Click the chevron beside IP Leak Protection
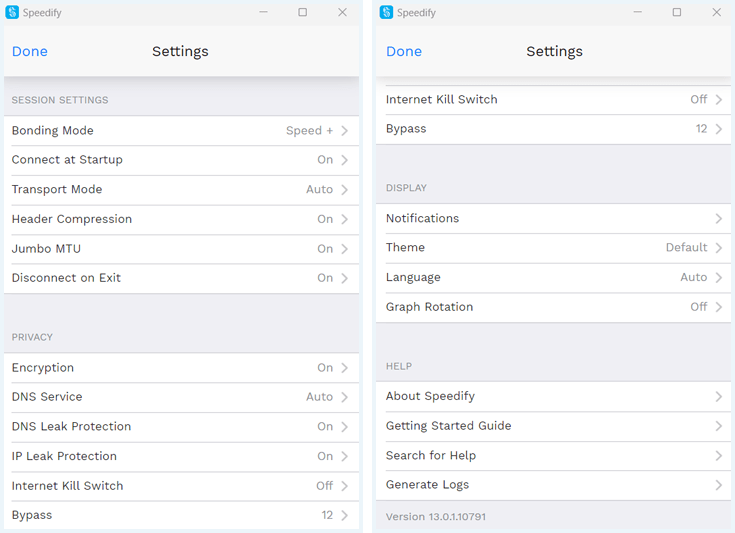This screenshot has height=533, width=735. point(345,456)
